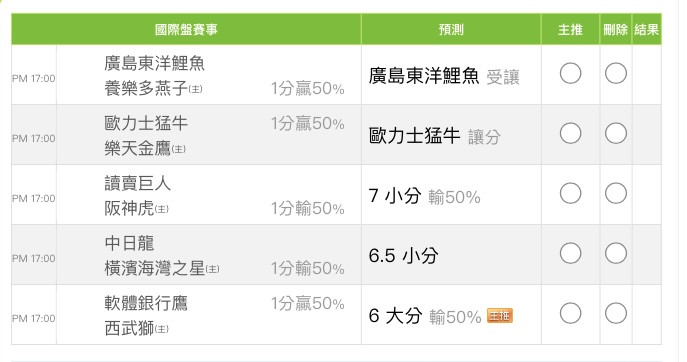
Task: Select 主推 radio for 歐力士猛牛 game
Action: 570,133
